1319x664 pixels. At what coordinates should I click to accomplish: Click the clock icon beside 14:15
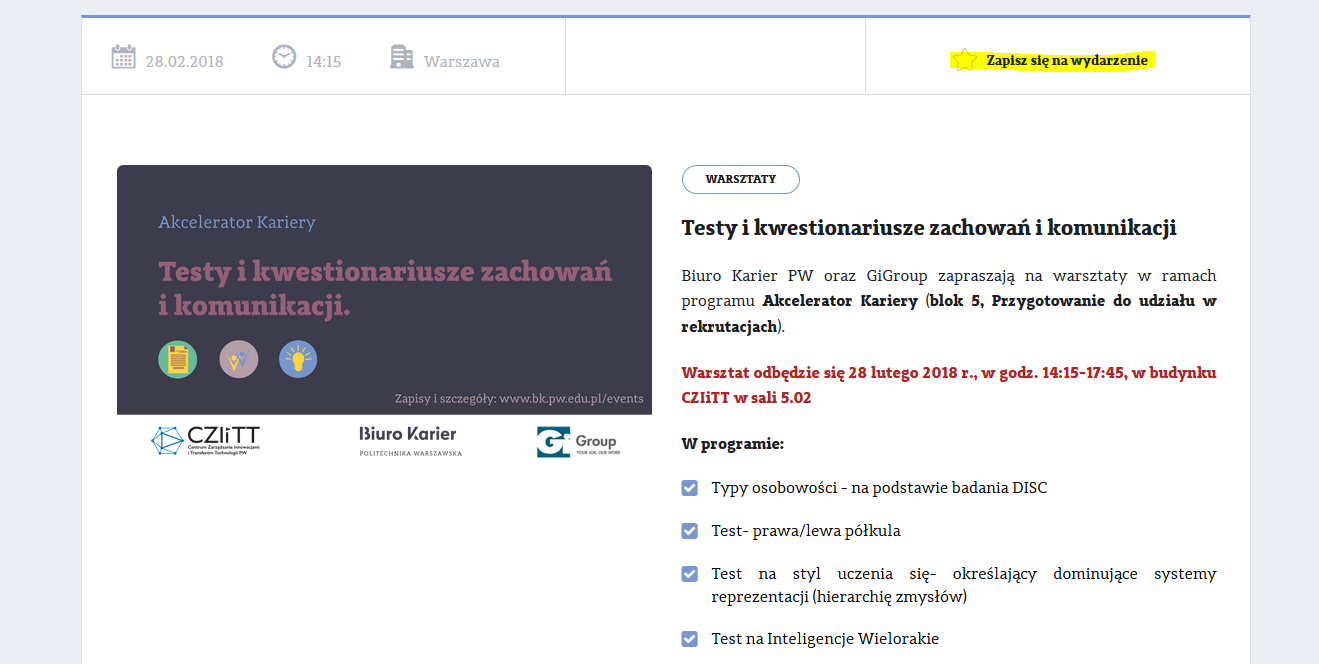(284, 57)
